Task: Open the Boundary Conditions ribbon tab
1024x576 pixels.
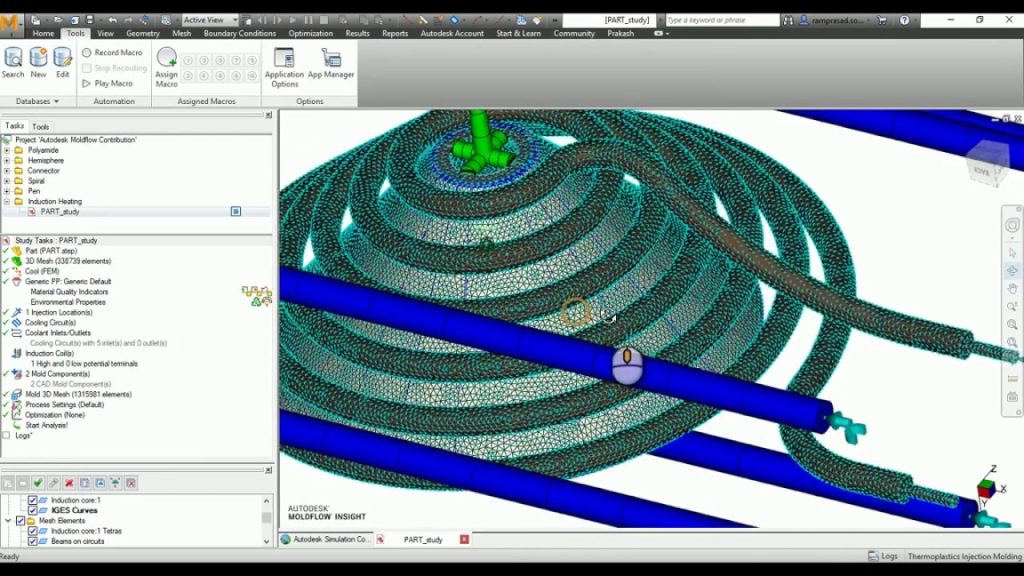Action: [x=240, y=33]
